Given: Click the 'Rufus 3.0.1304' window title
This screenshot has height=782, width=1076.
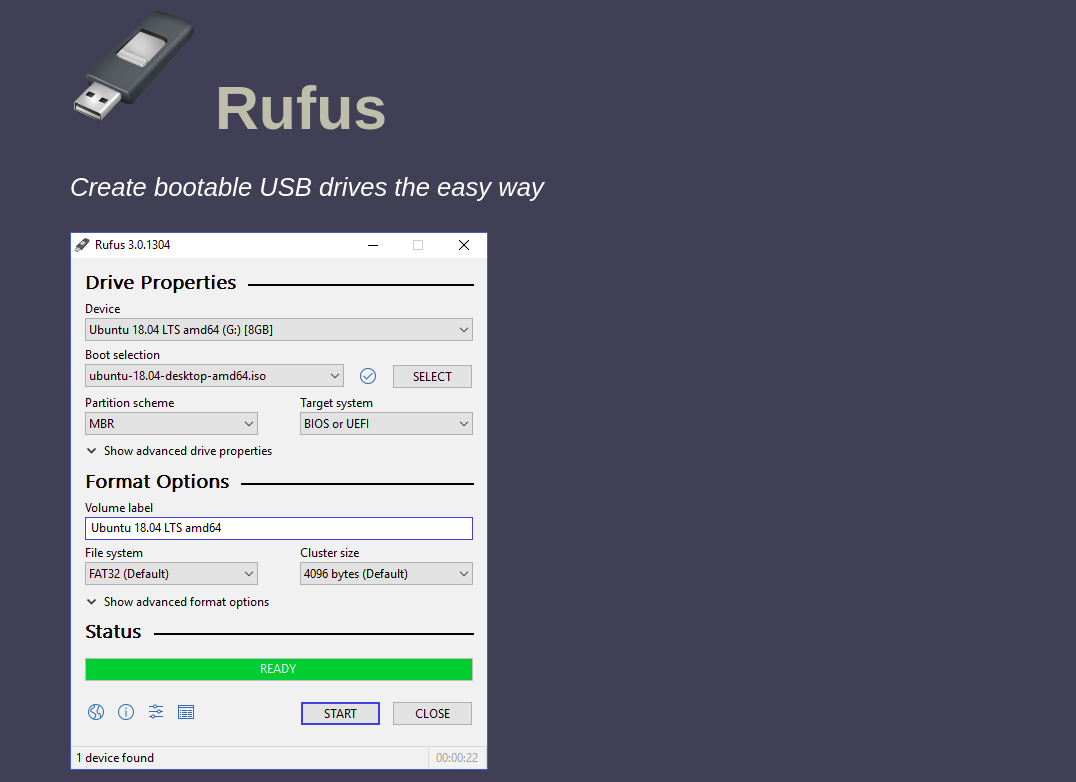Looking at the screenshot, I should (x=132, y=245).
